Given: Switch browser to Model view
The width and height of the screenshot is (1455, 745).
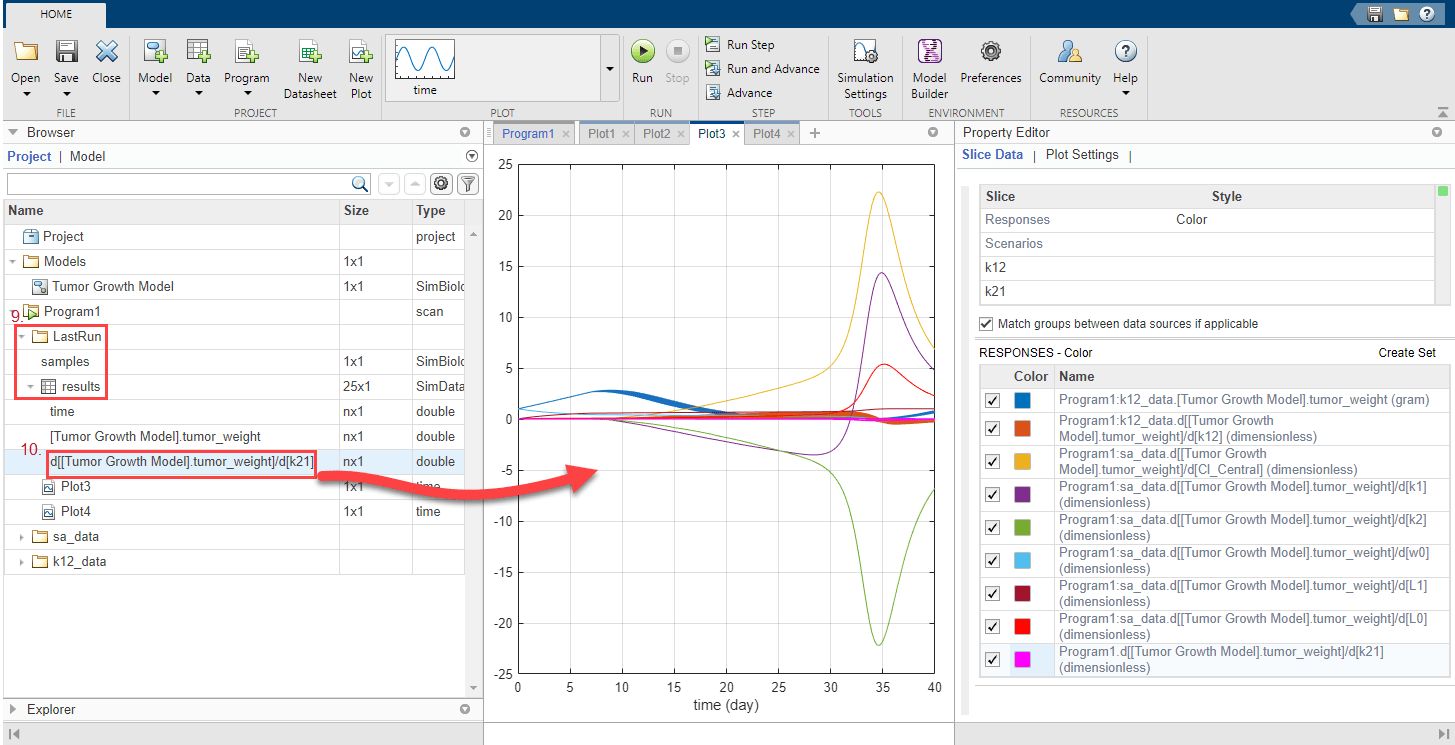Looking at the screenshot, I should 87,156.
